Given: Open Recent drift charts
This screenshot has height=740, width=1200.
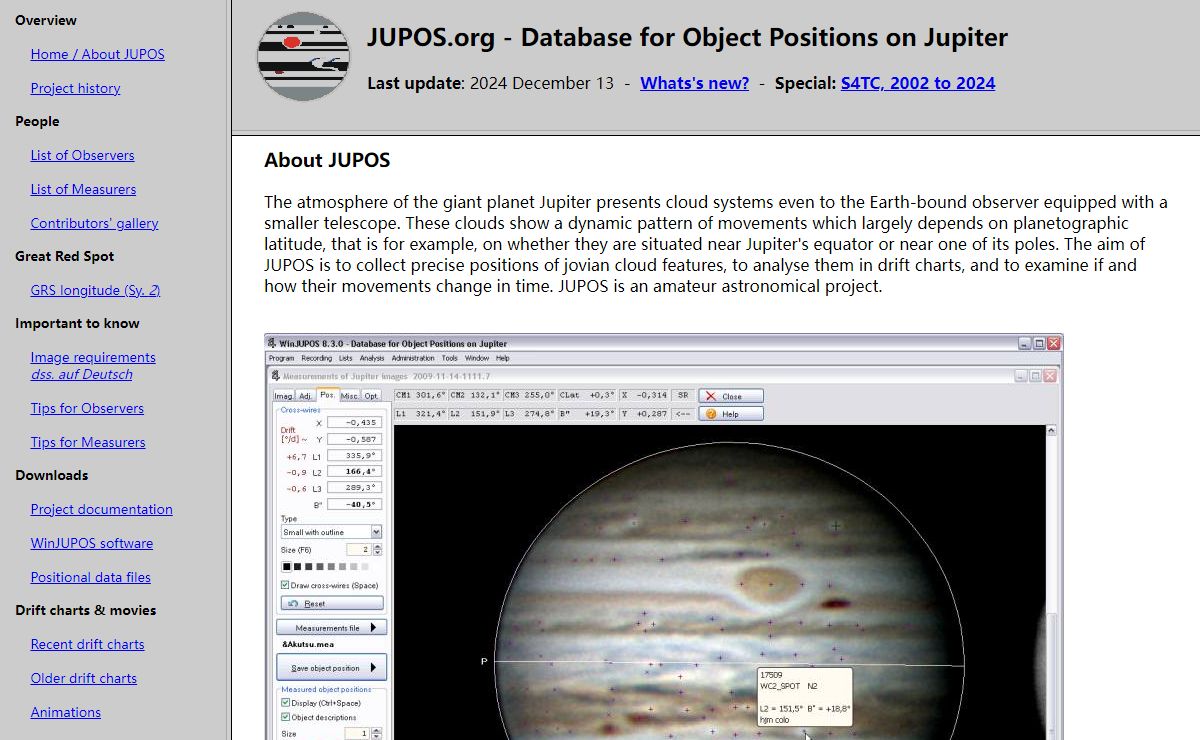Looking at the screenshot, I should tap(87, 644).
